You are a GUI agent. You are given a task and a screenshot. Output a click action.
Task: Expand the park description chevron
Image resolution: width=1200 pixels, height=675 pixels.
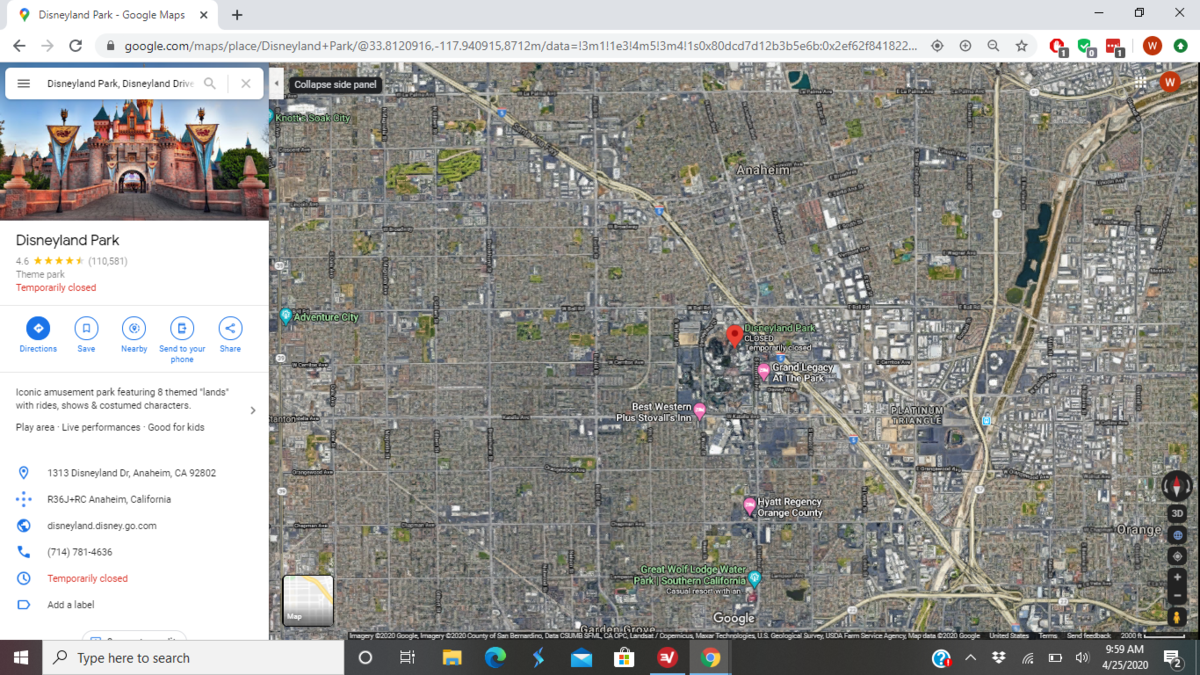click(252, 410)
